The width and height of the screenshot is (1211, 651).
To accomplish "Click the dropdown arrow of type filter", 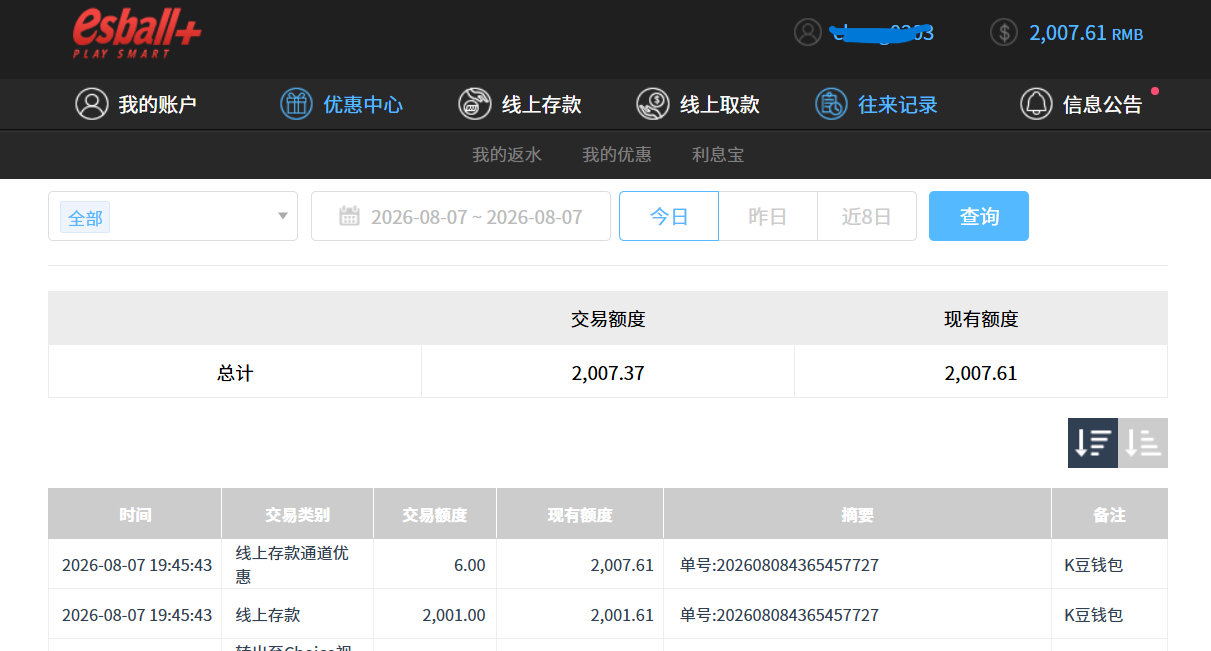I will 283,216.
